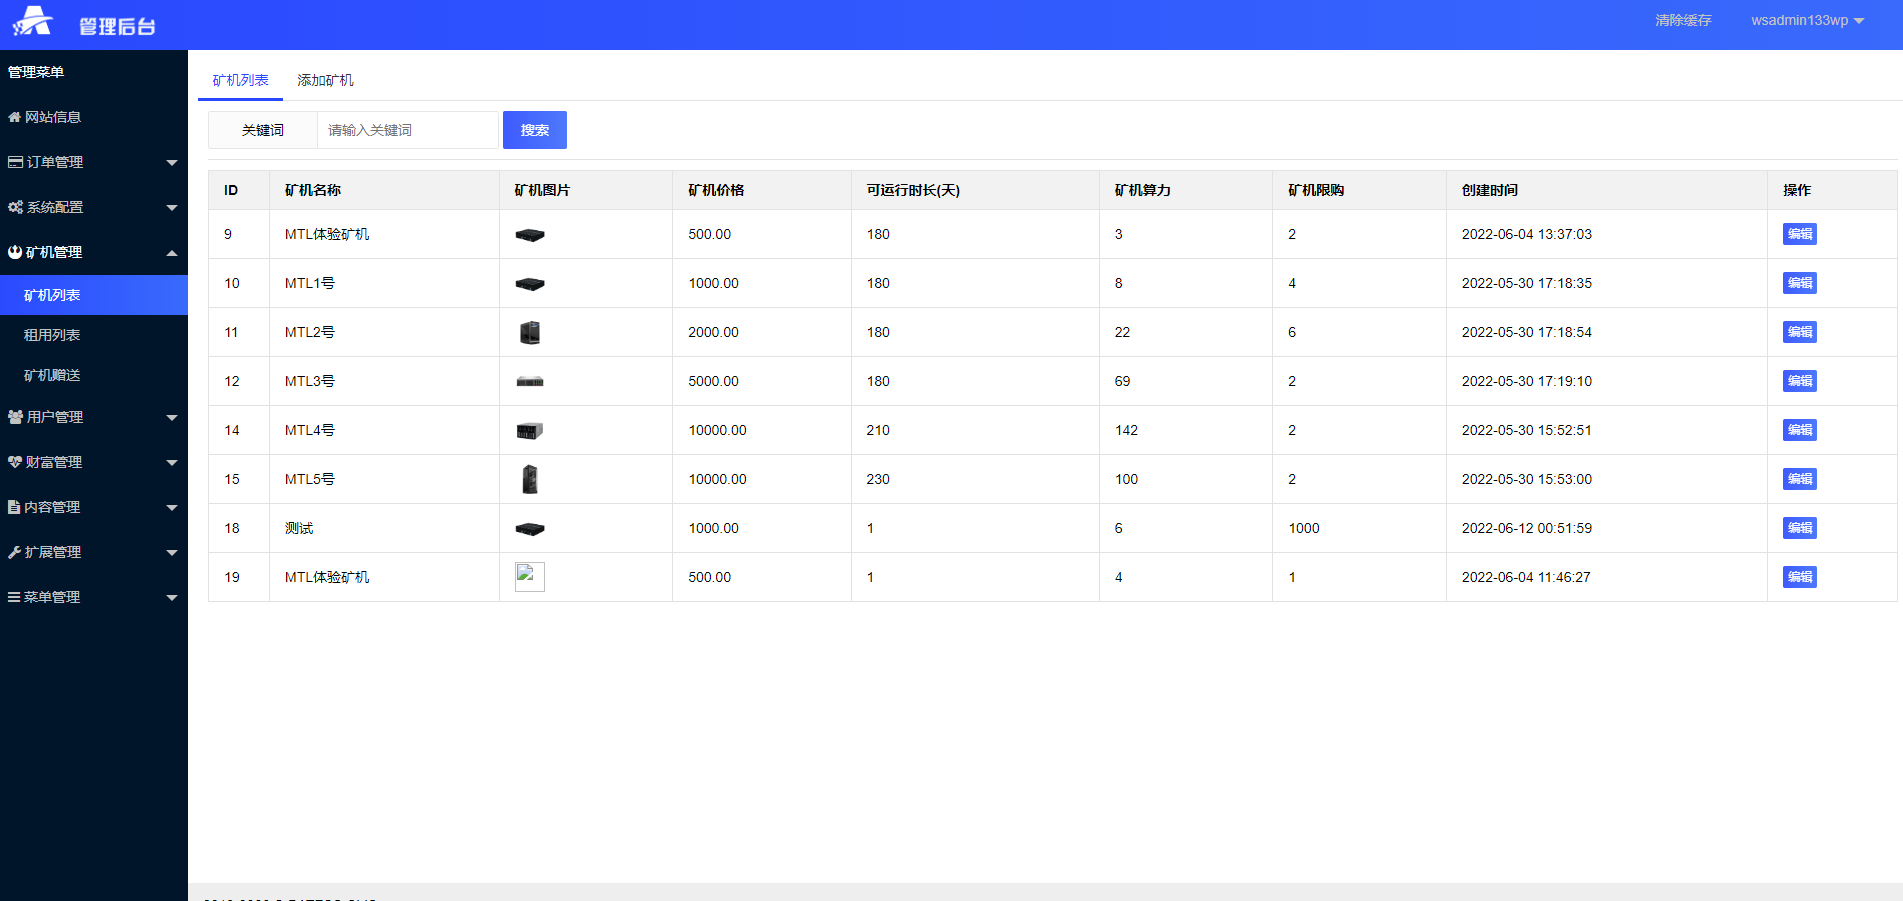
Task: Click the logo in the top header
Action: [x=33, y=21]
